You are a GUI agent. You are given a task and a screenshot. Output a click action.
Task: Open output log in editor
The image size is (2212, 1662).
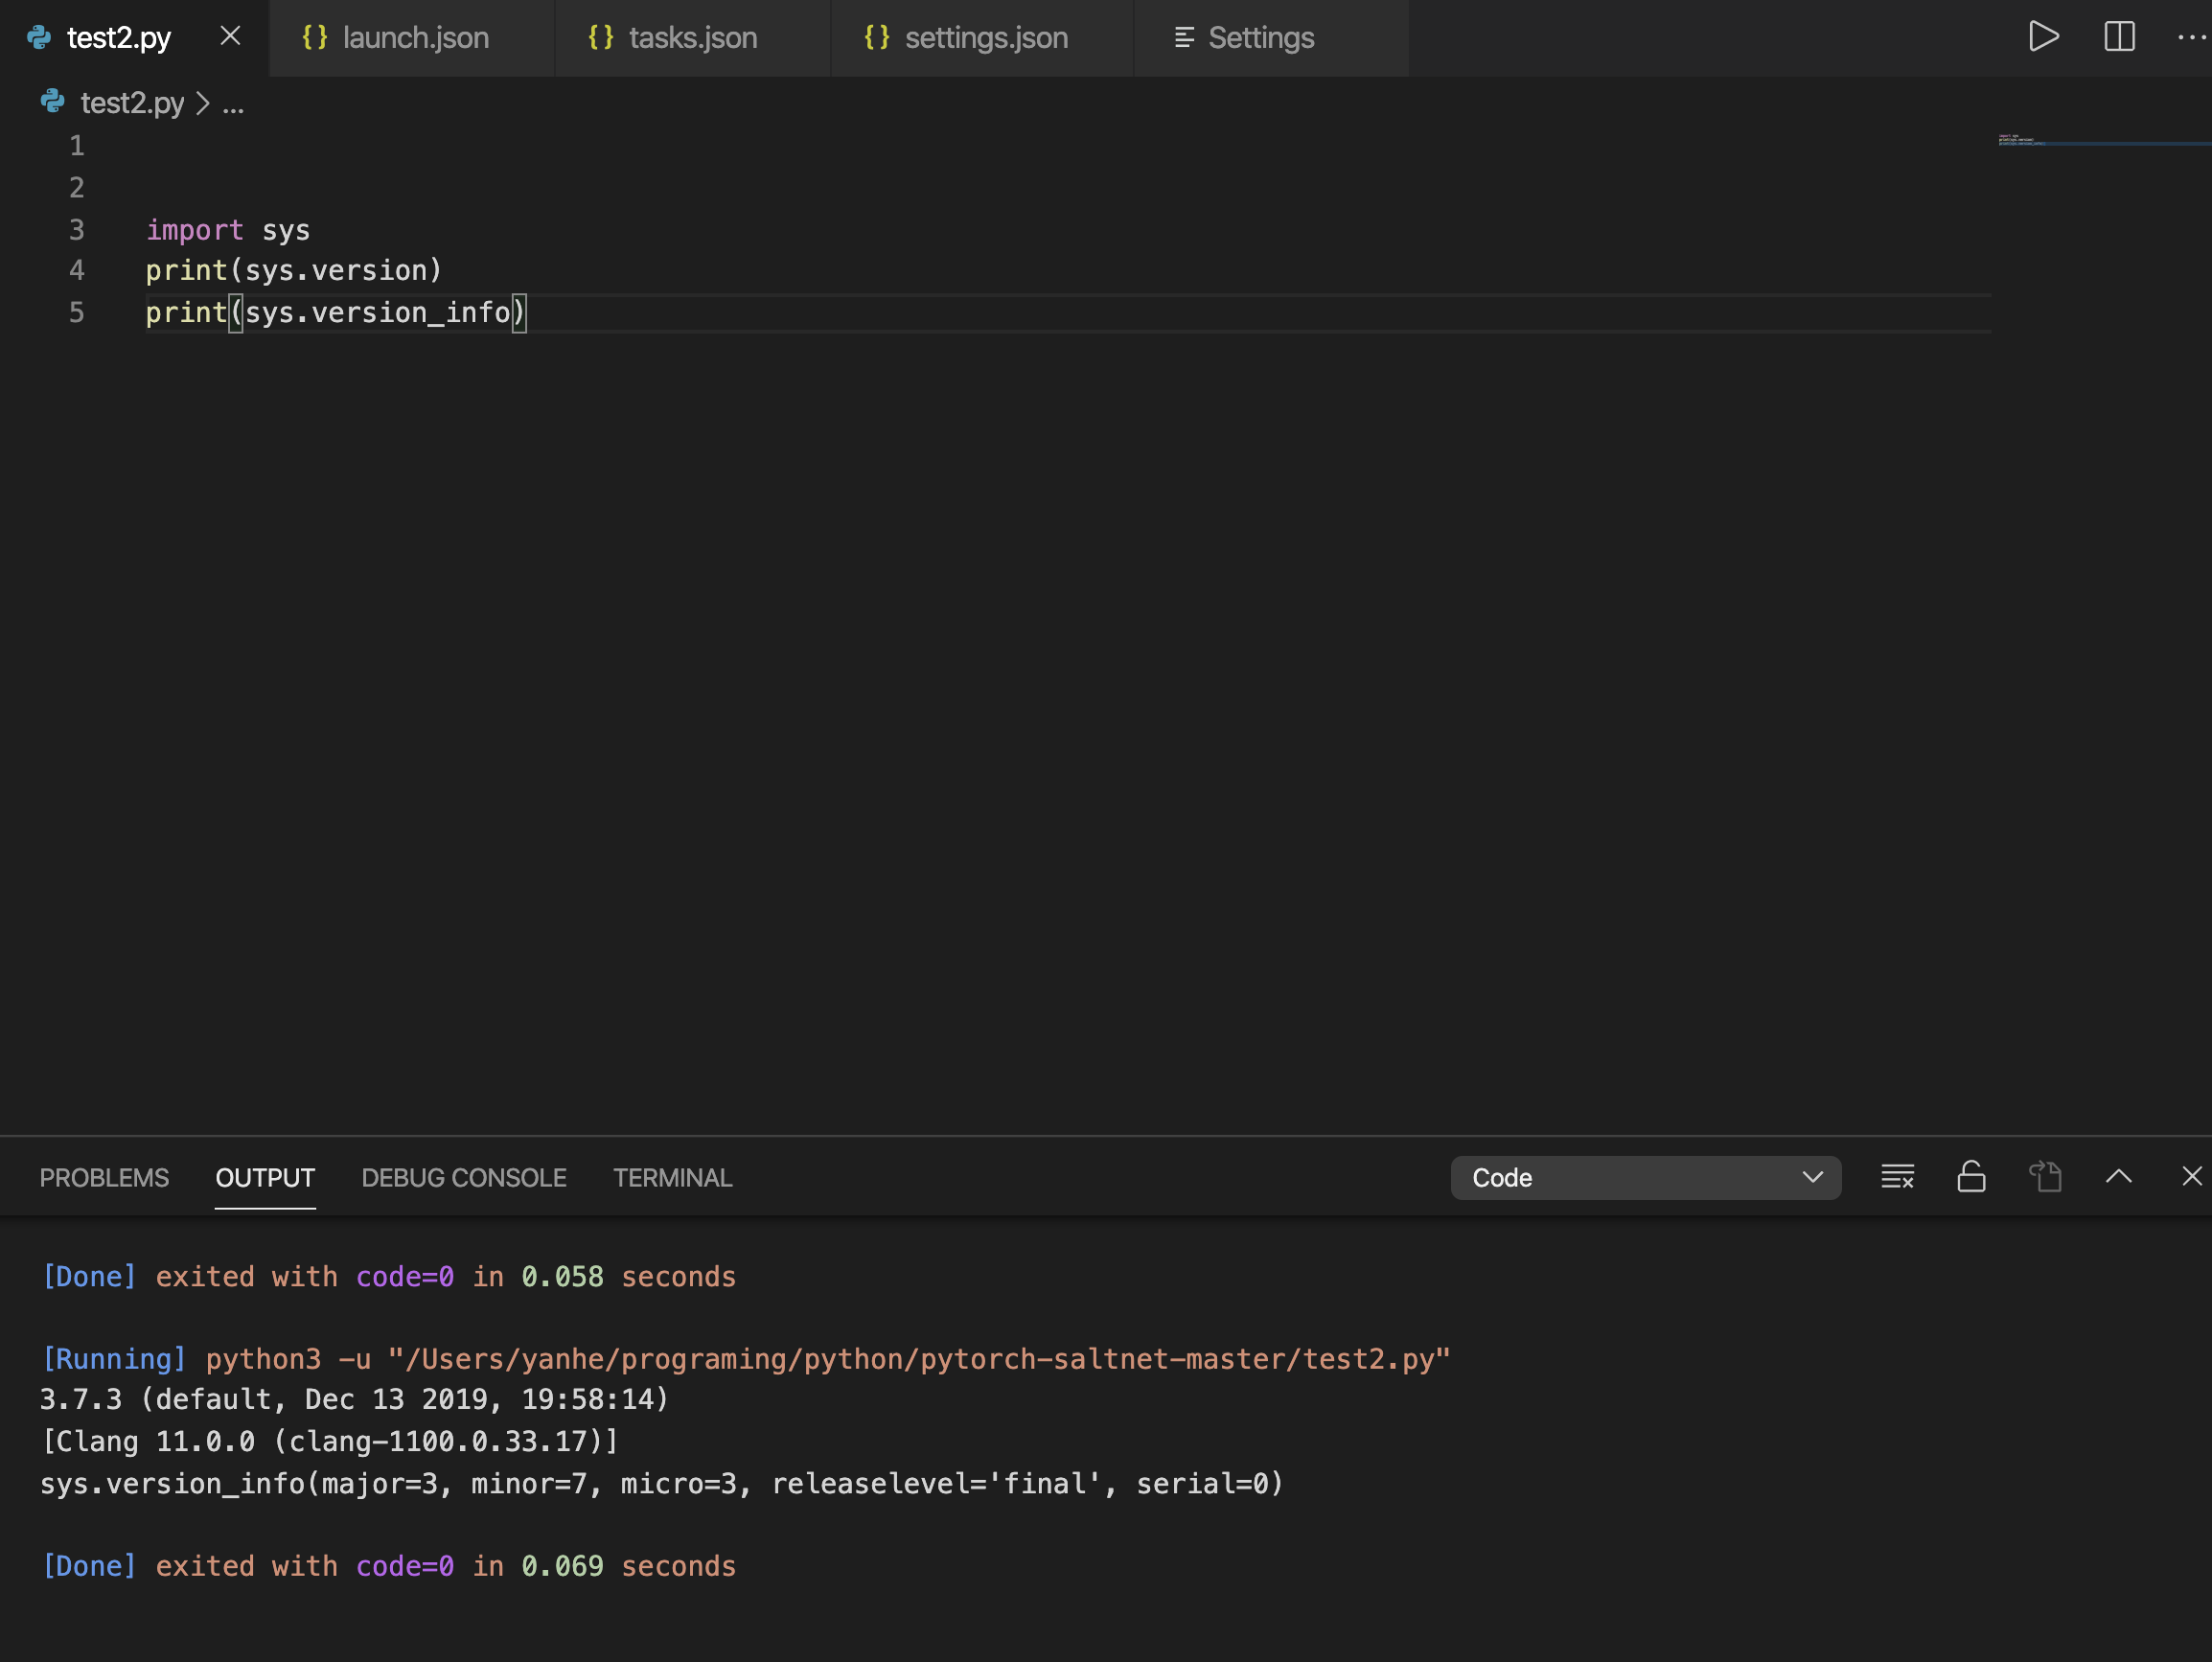[x=2045, y=1177]
